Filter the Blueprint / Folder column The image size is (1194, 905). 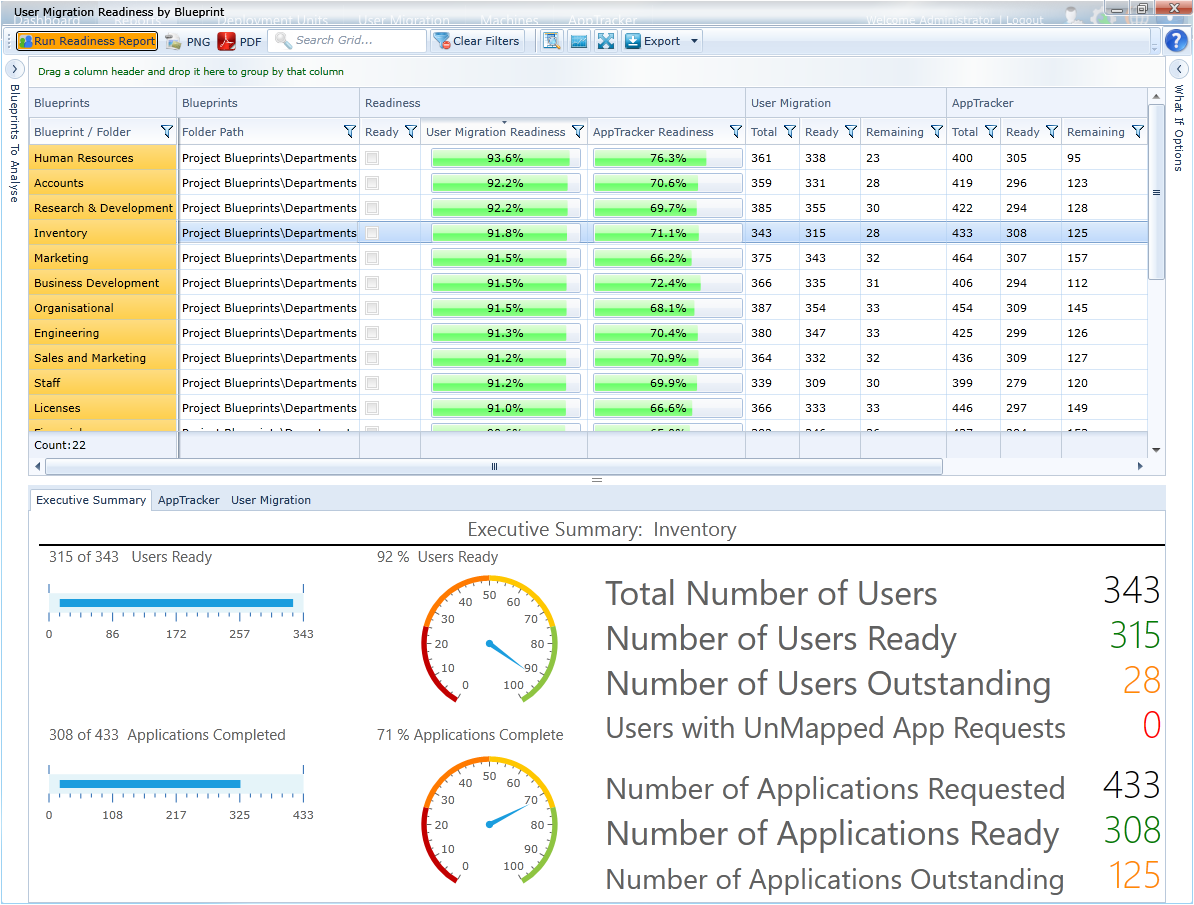(167, 132)
